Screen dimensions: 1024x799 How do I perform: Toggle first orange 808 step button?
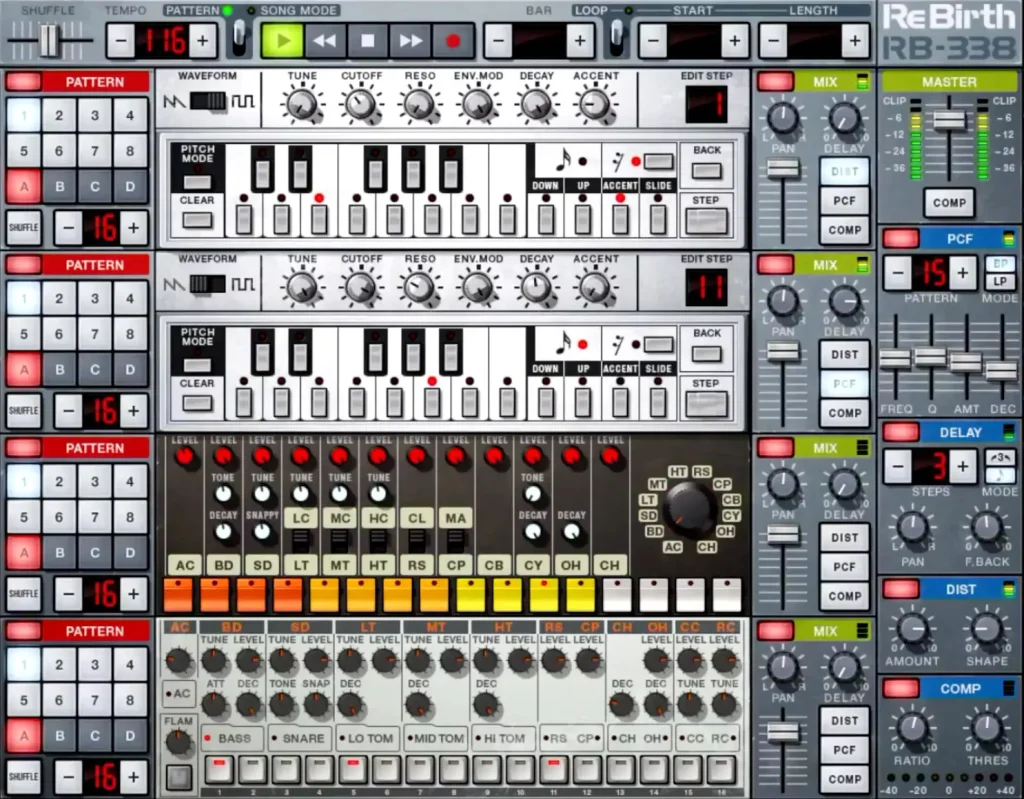pyautogui.click(x=178, y=595)
